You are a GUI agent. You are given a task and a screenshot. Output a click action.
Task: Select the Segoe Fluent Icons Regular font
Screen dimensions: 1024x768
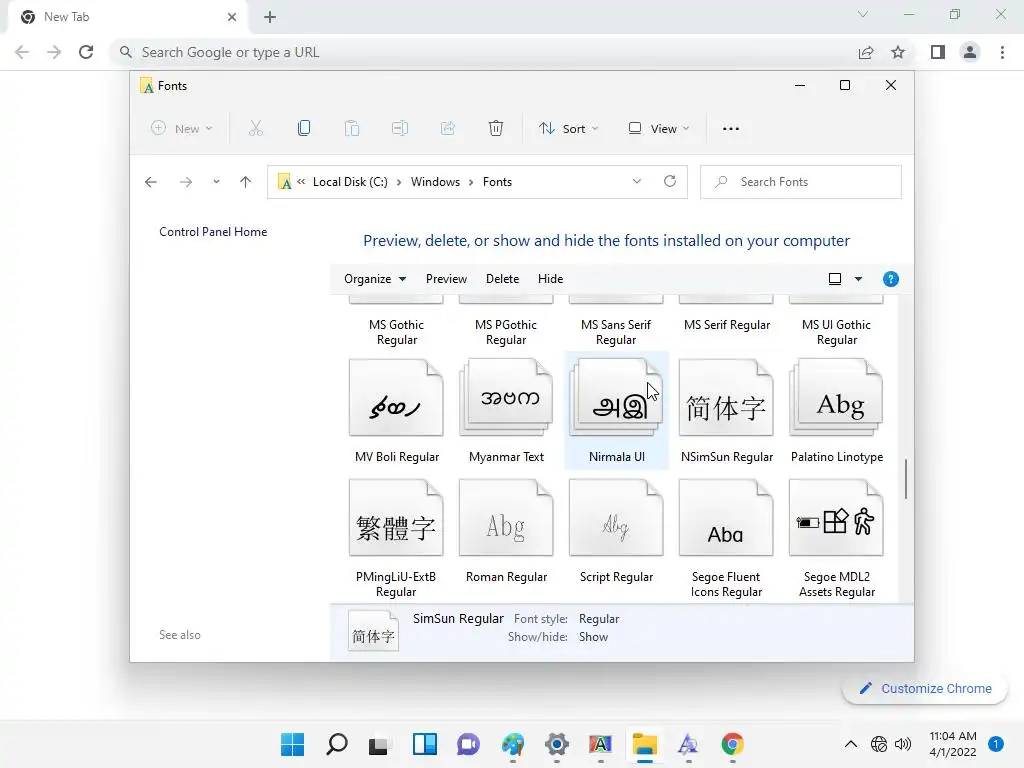[x=726, y=539]
